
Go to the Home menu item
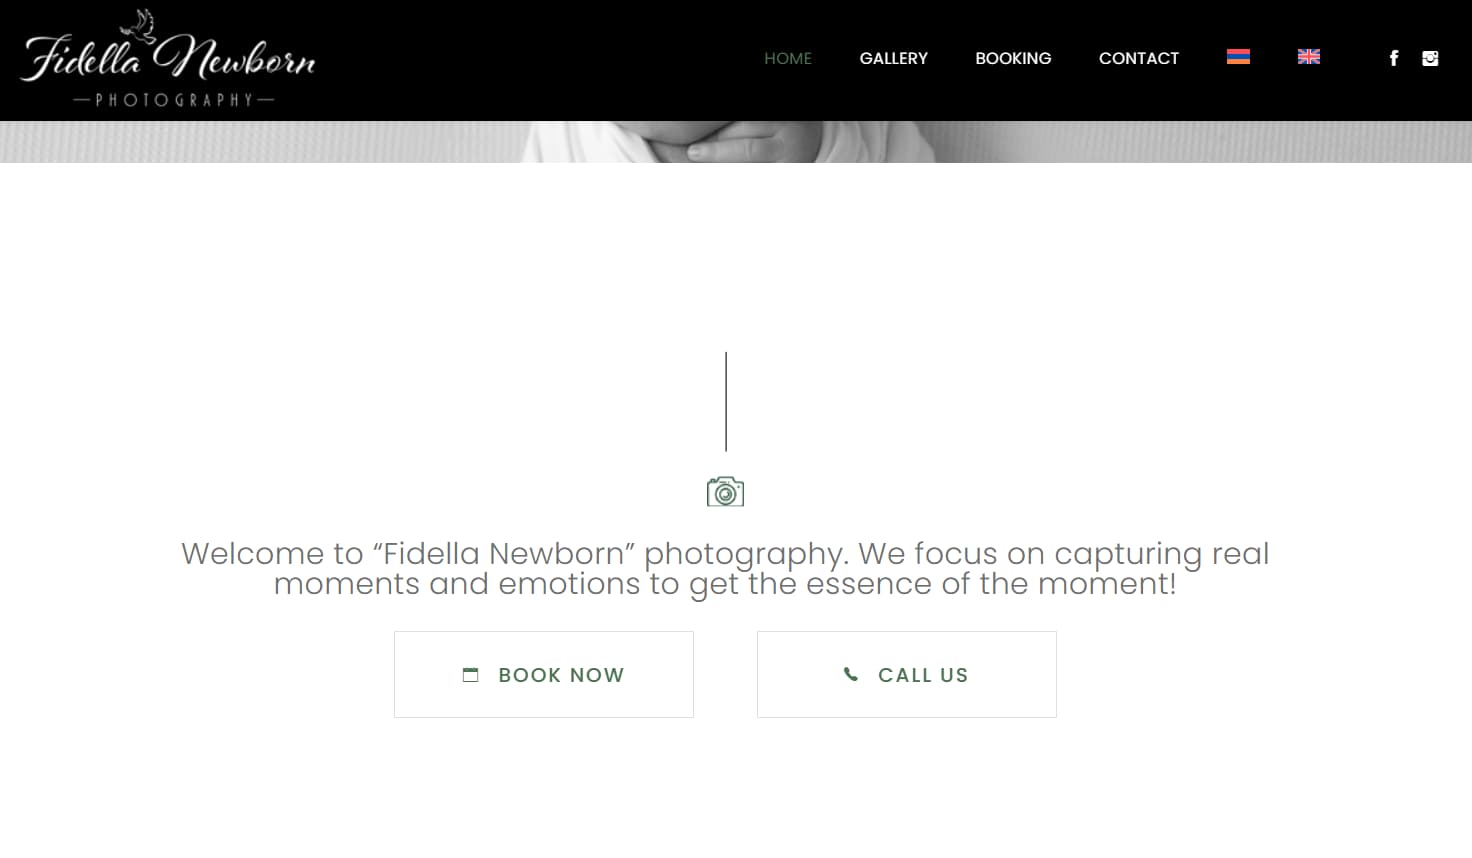pyautogui.click(x=788, y=58)
